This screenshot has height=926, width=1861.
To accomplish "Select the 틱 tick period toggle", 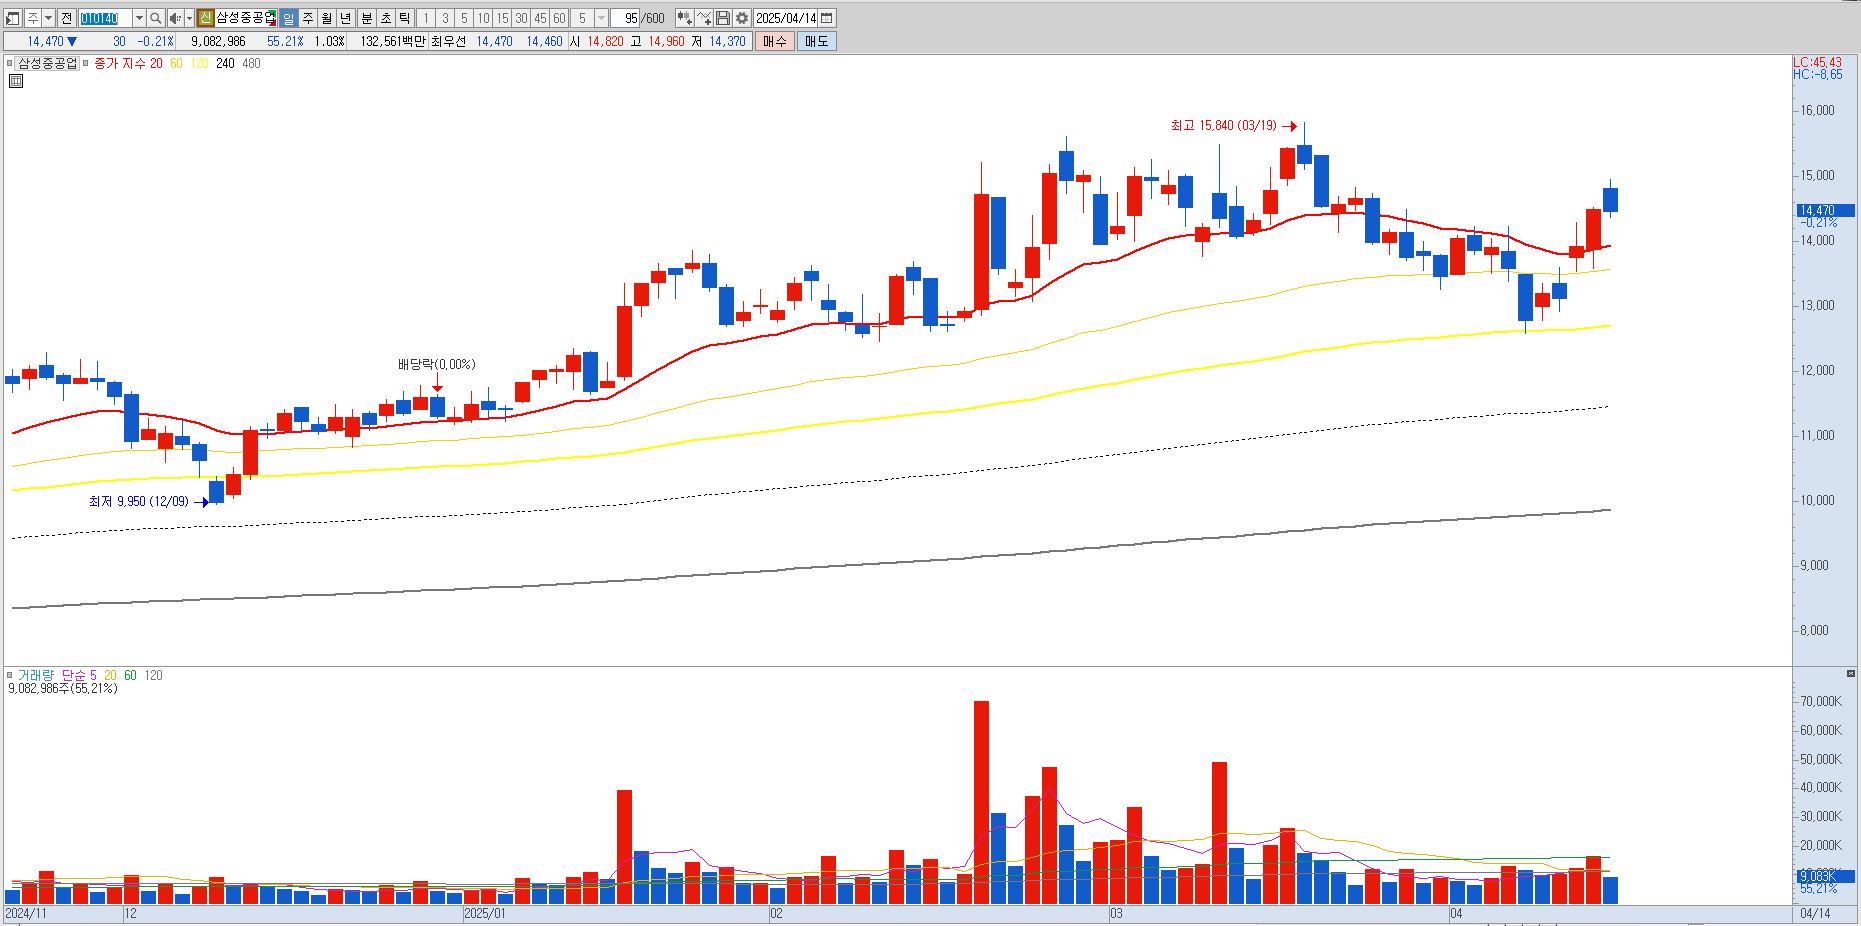I will tap(405, 18).
